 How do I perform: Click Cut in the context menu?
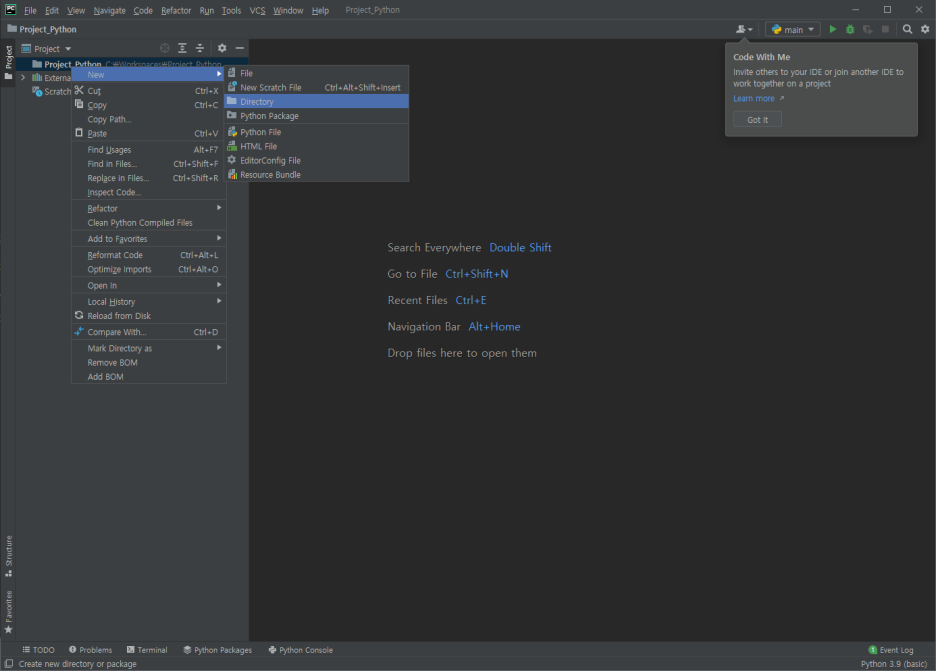(x=149, y=91)
